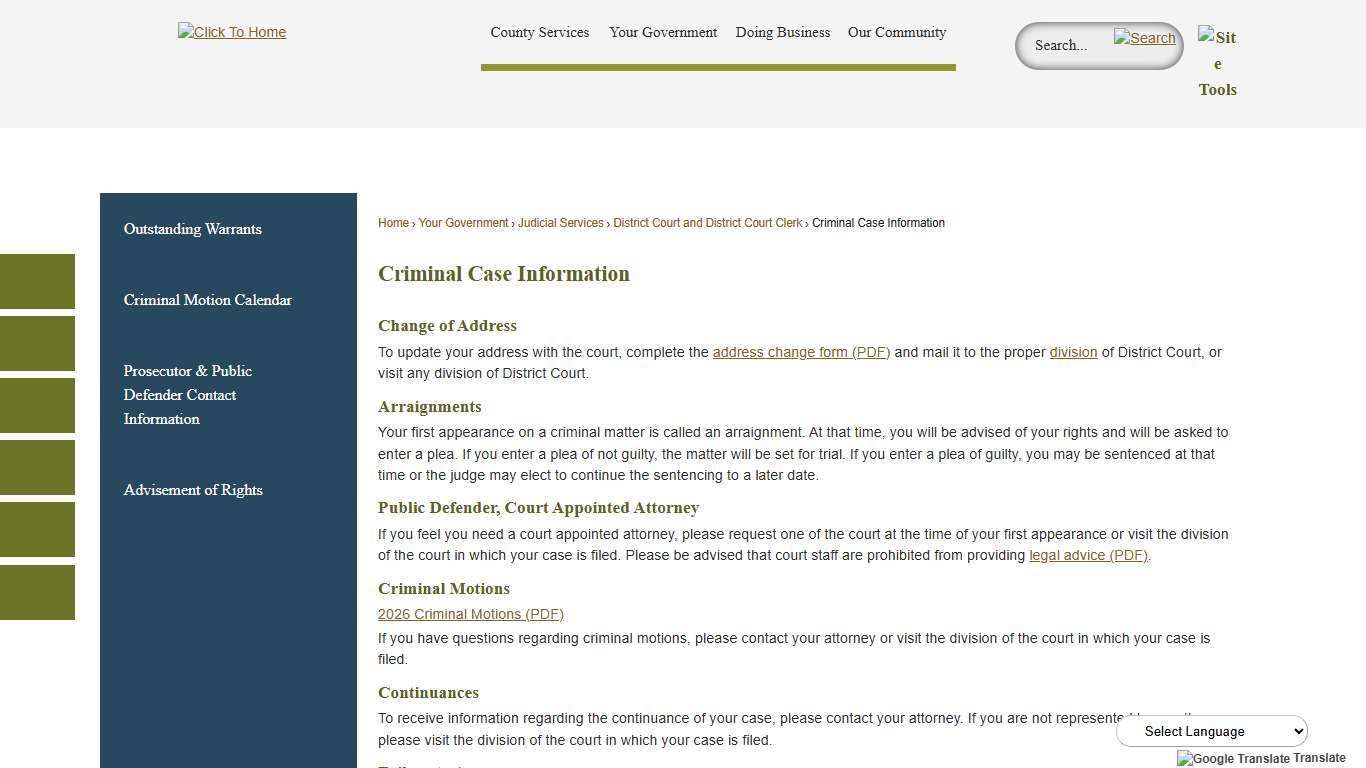Open the 2026 Criminal Motions PDF
Screen dimensions: 1366x768
click(x=471, y=614)
